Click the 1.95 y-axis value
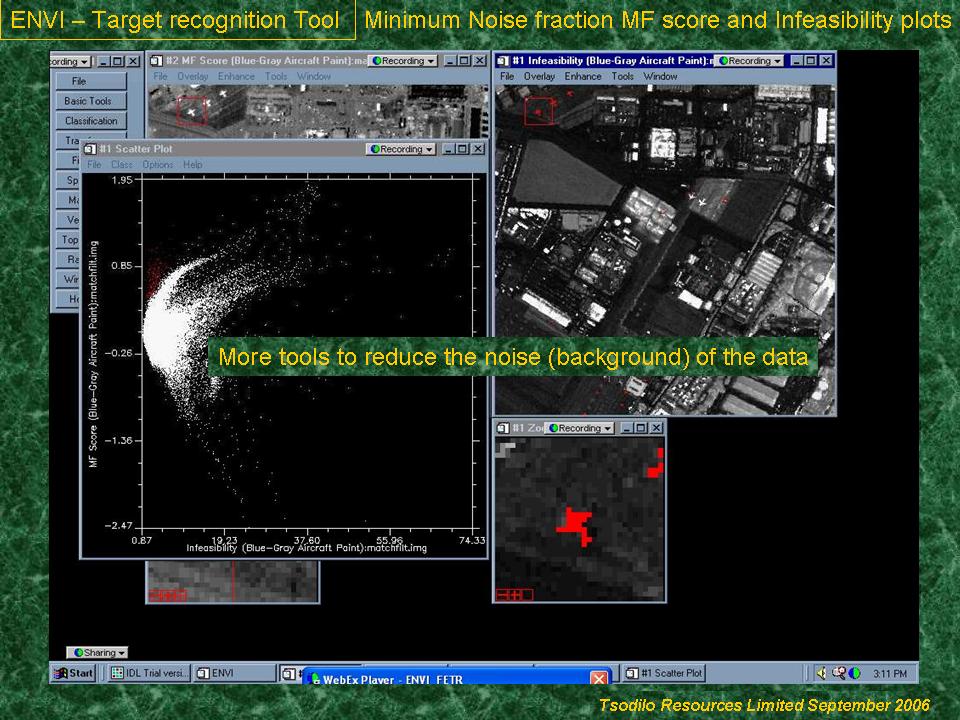Image resolution: width=960 pixels, height=720 pixels. (121, 179)
